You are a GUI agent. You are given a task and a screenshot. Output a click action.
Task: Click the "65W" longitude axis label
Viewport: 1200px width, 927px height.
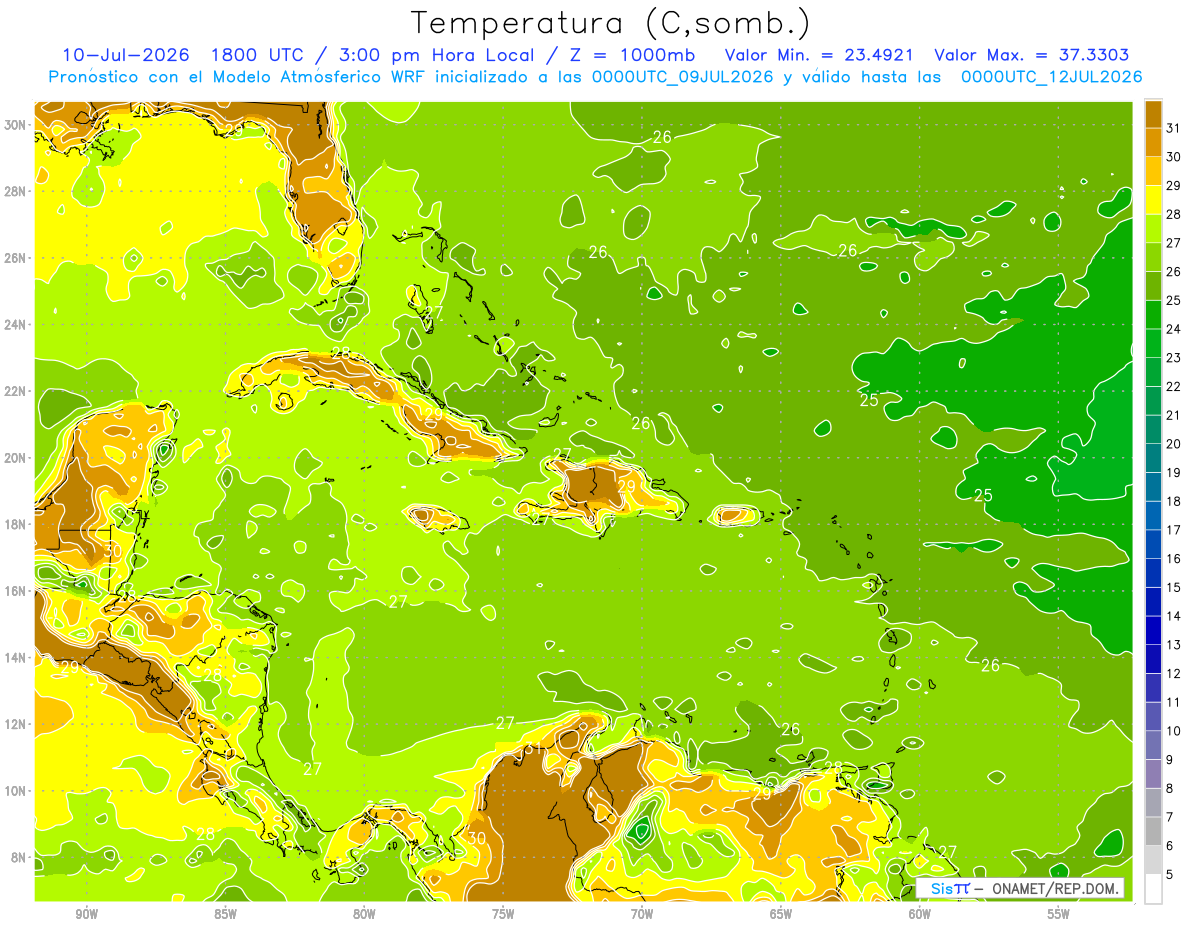781,914
